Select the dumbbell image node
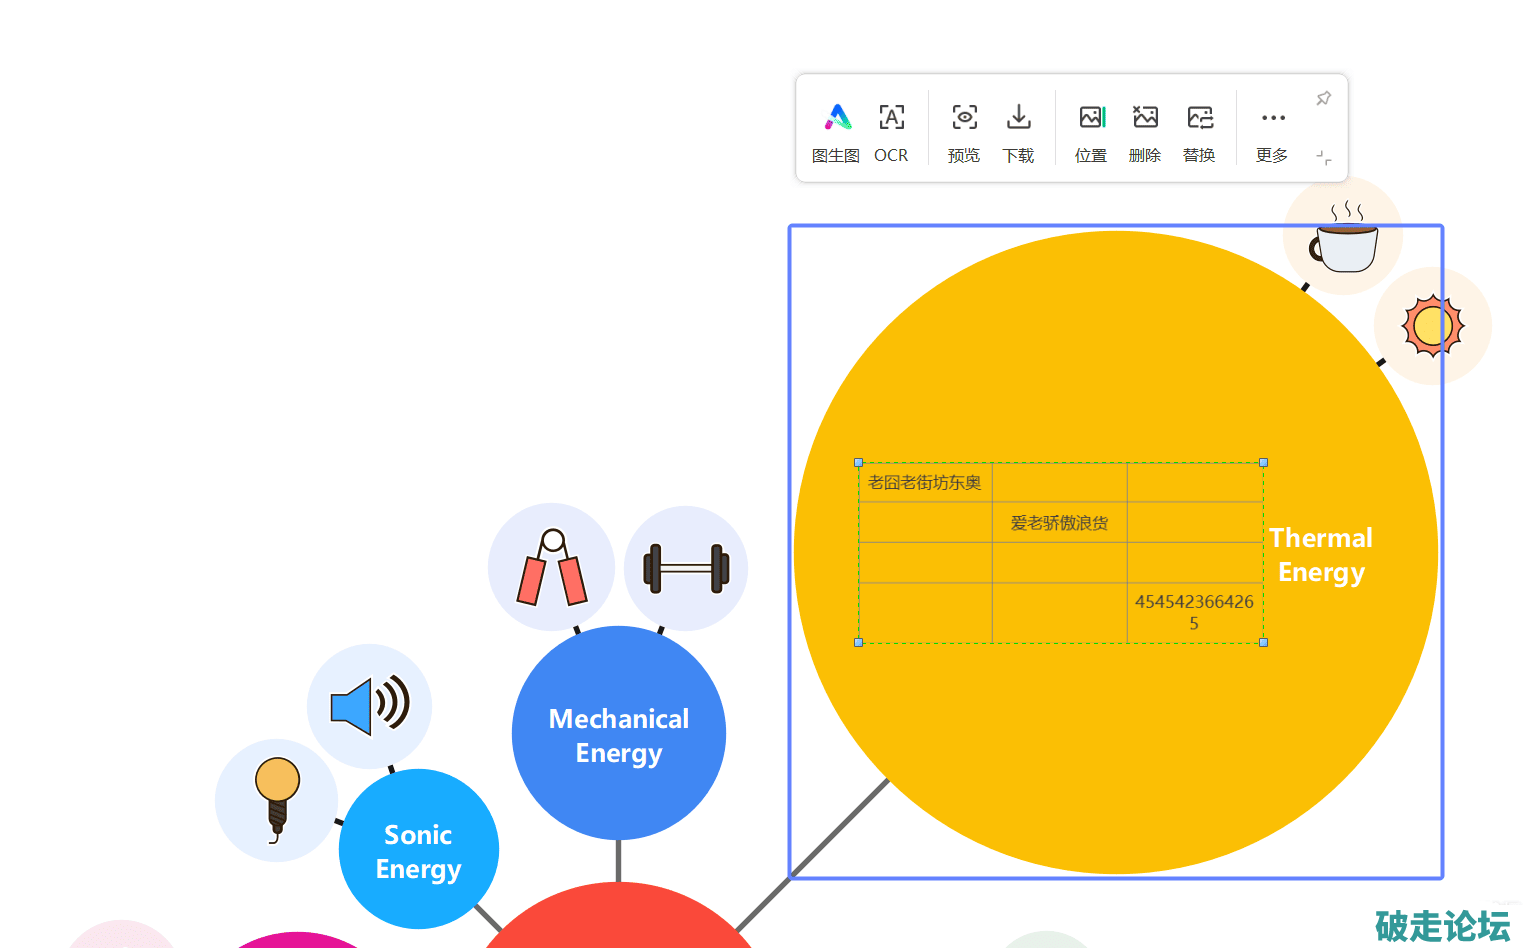 click(x=686, y=568)
